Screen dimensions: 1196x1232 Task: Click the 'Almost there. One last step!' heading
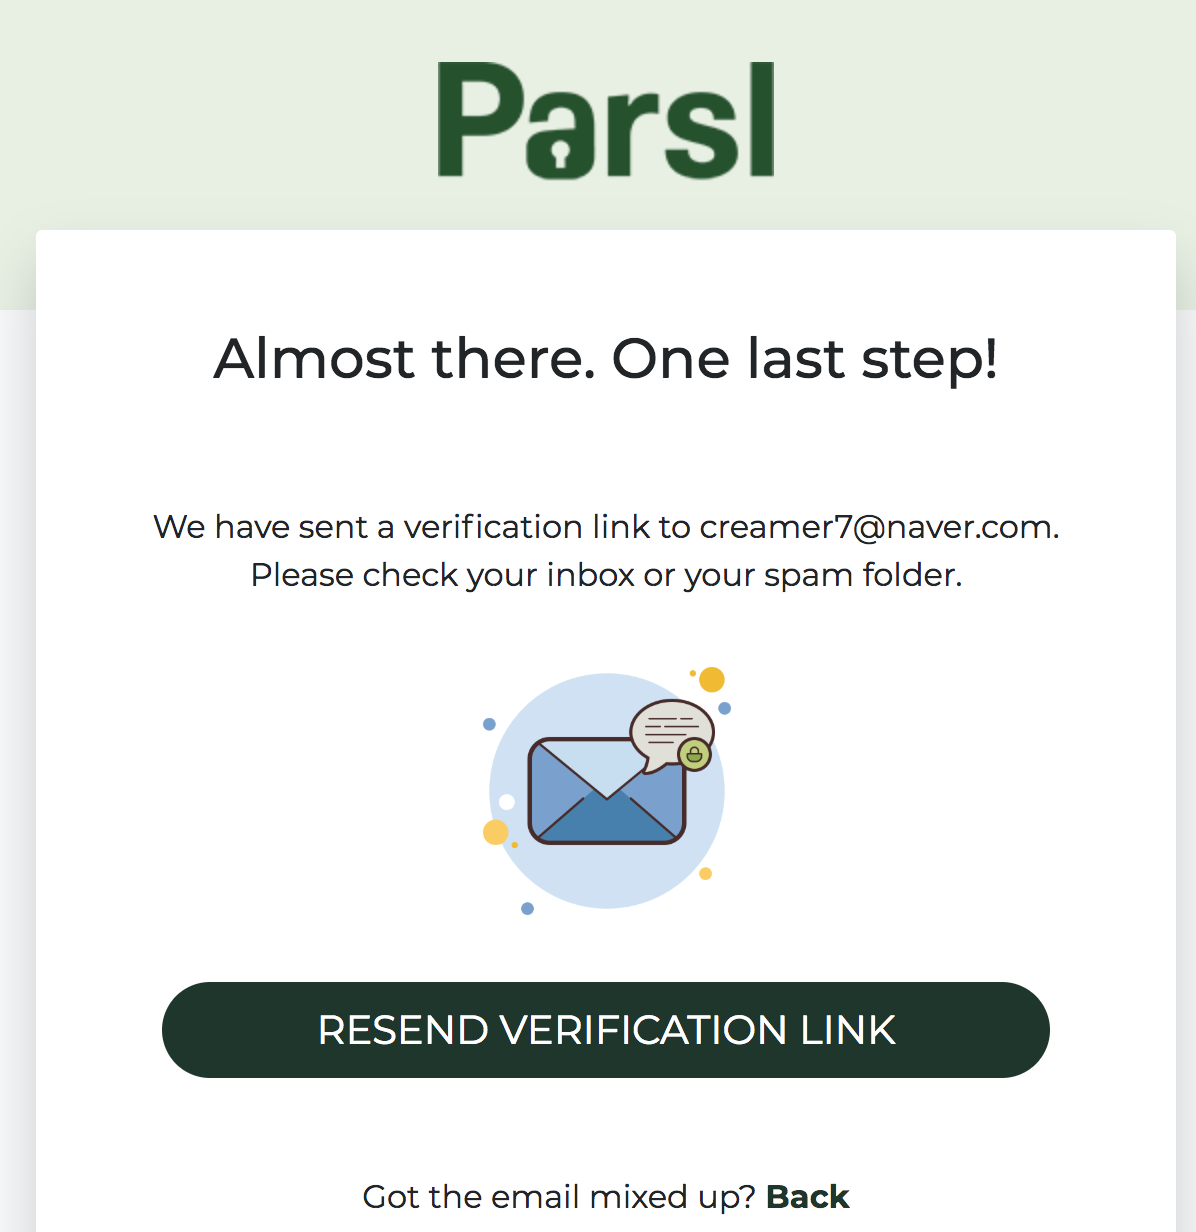(606, 359)
